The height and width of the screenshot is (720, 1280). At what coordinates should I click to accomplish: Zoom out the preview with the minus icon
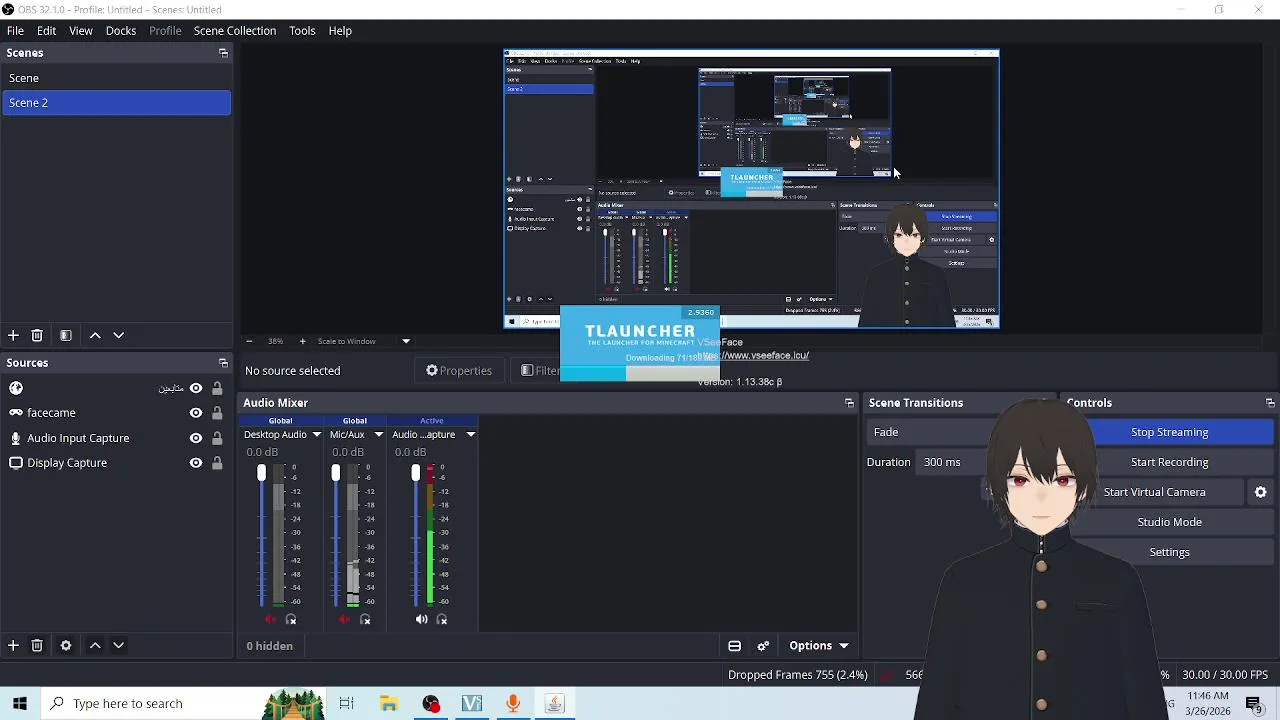pyautogui.click(x=249, y=341)
